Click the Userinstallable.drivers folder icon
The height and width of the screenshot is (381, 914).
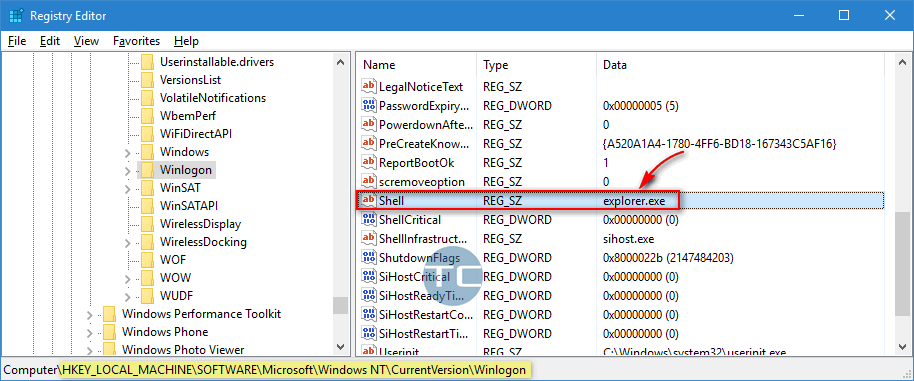coord(148,62)
